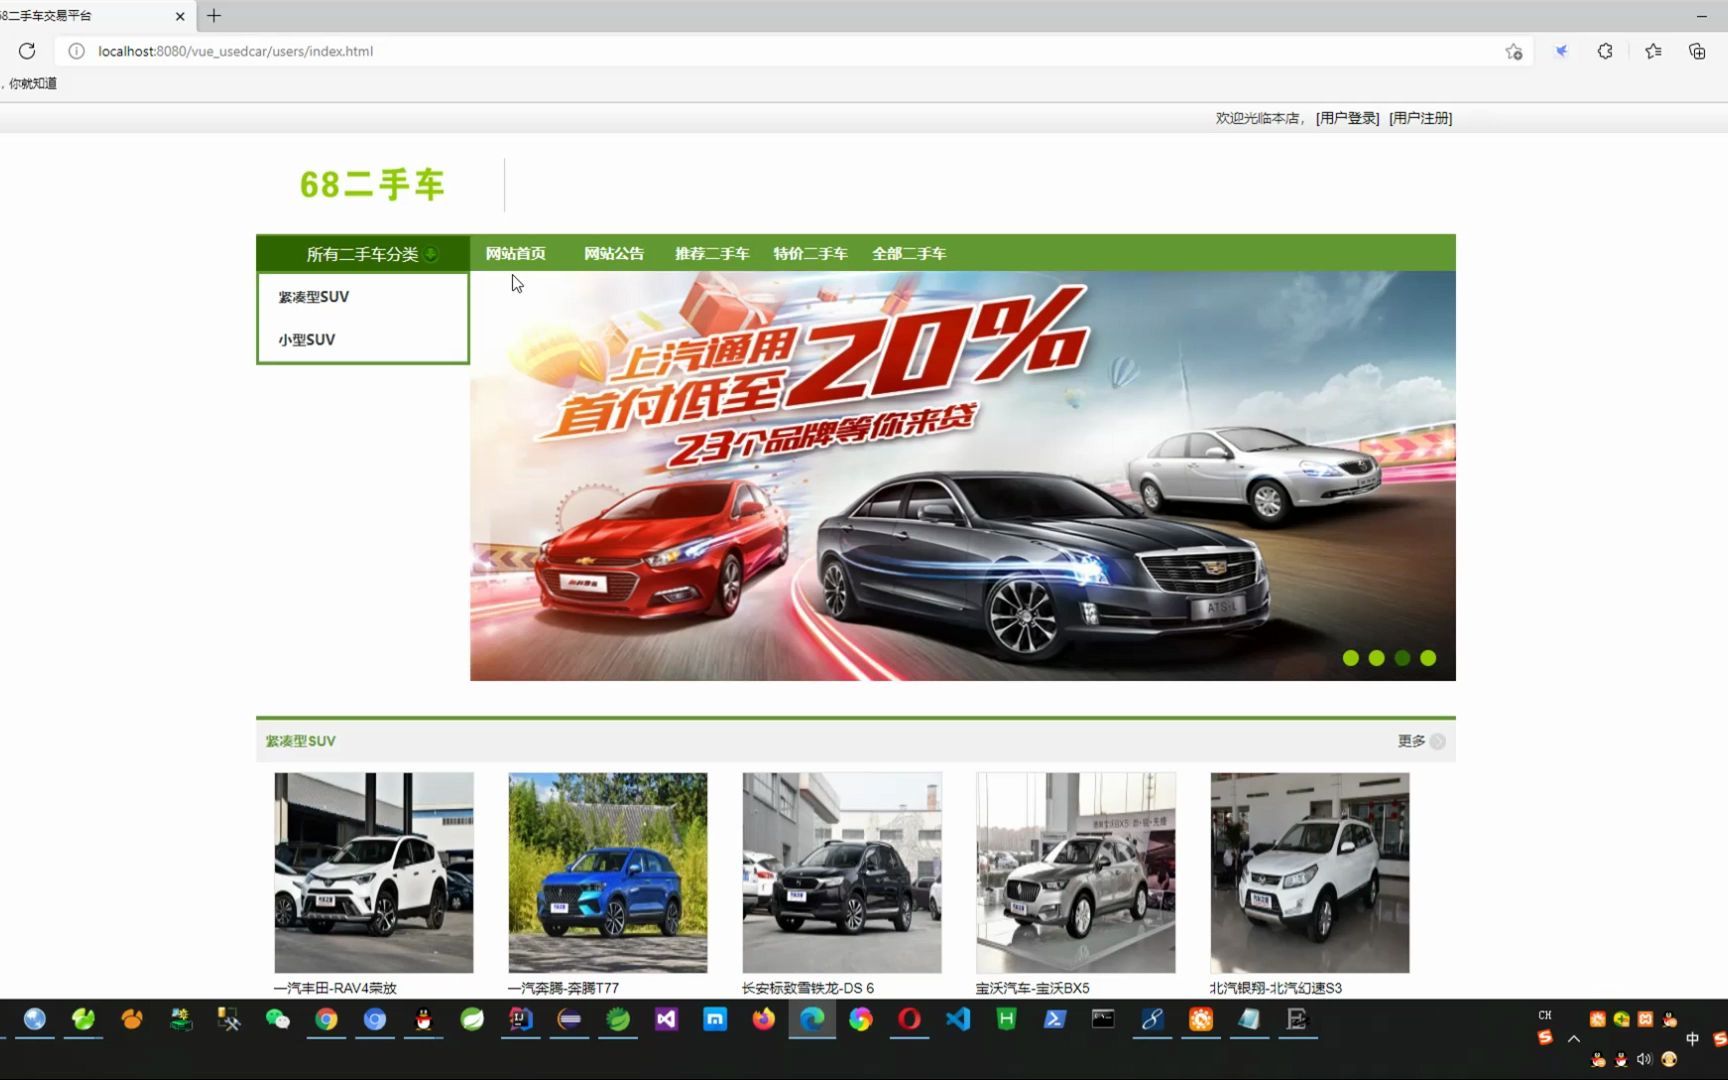The image size is (1728, 1080).
Task: Click the site information icon in address bar
Action: point(76,51)
